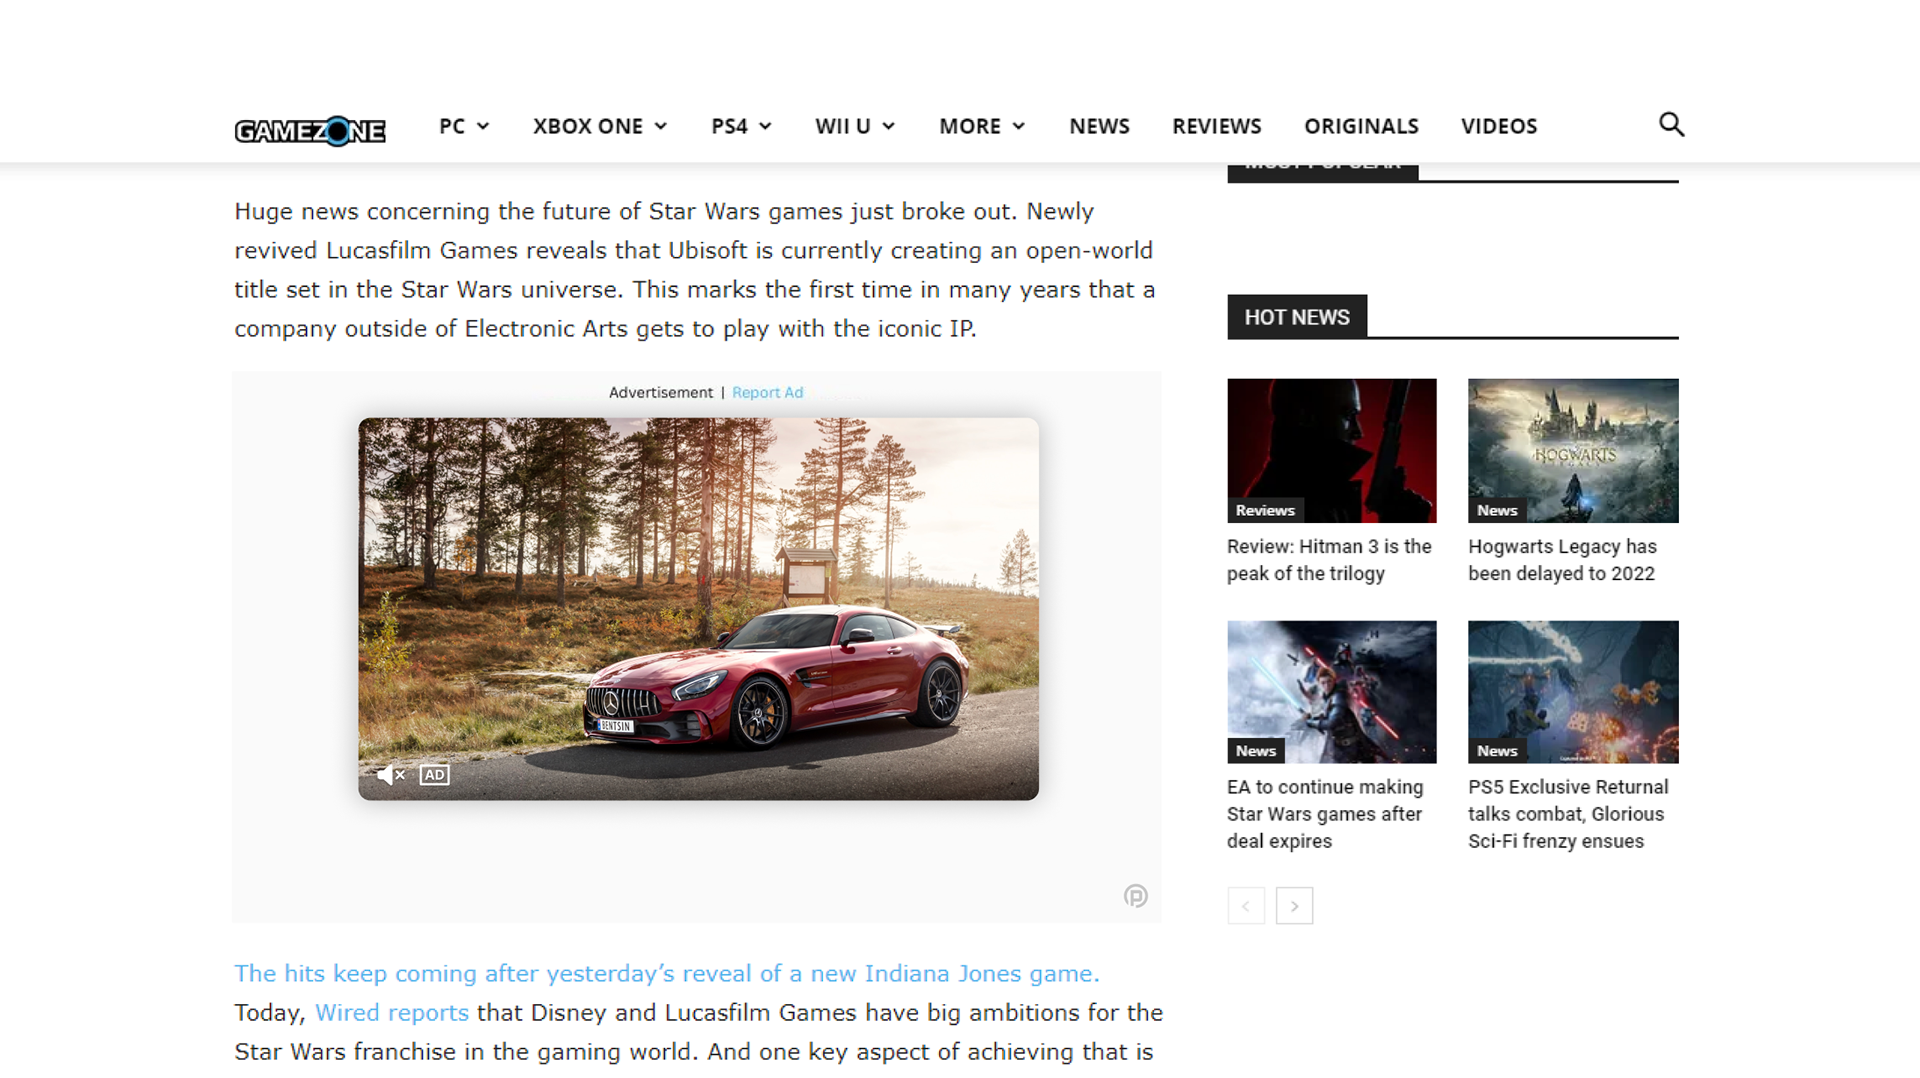Open Hogwarts Legacy delayed headline

[1562, 560]
